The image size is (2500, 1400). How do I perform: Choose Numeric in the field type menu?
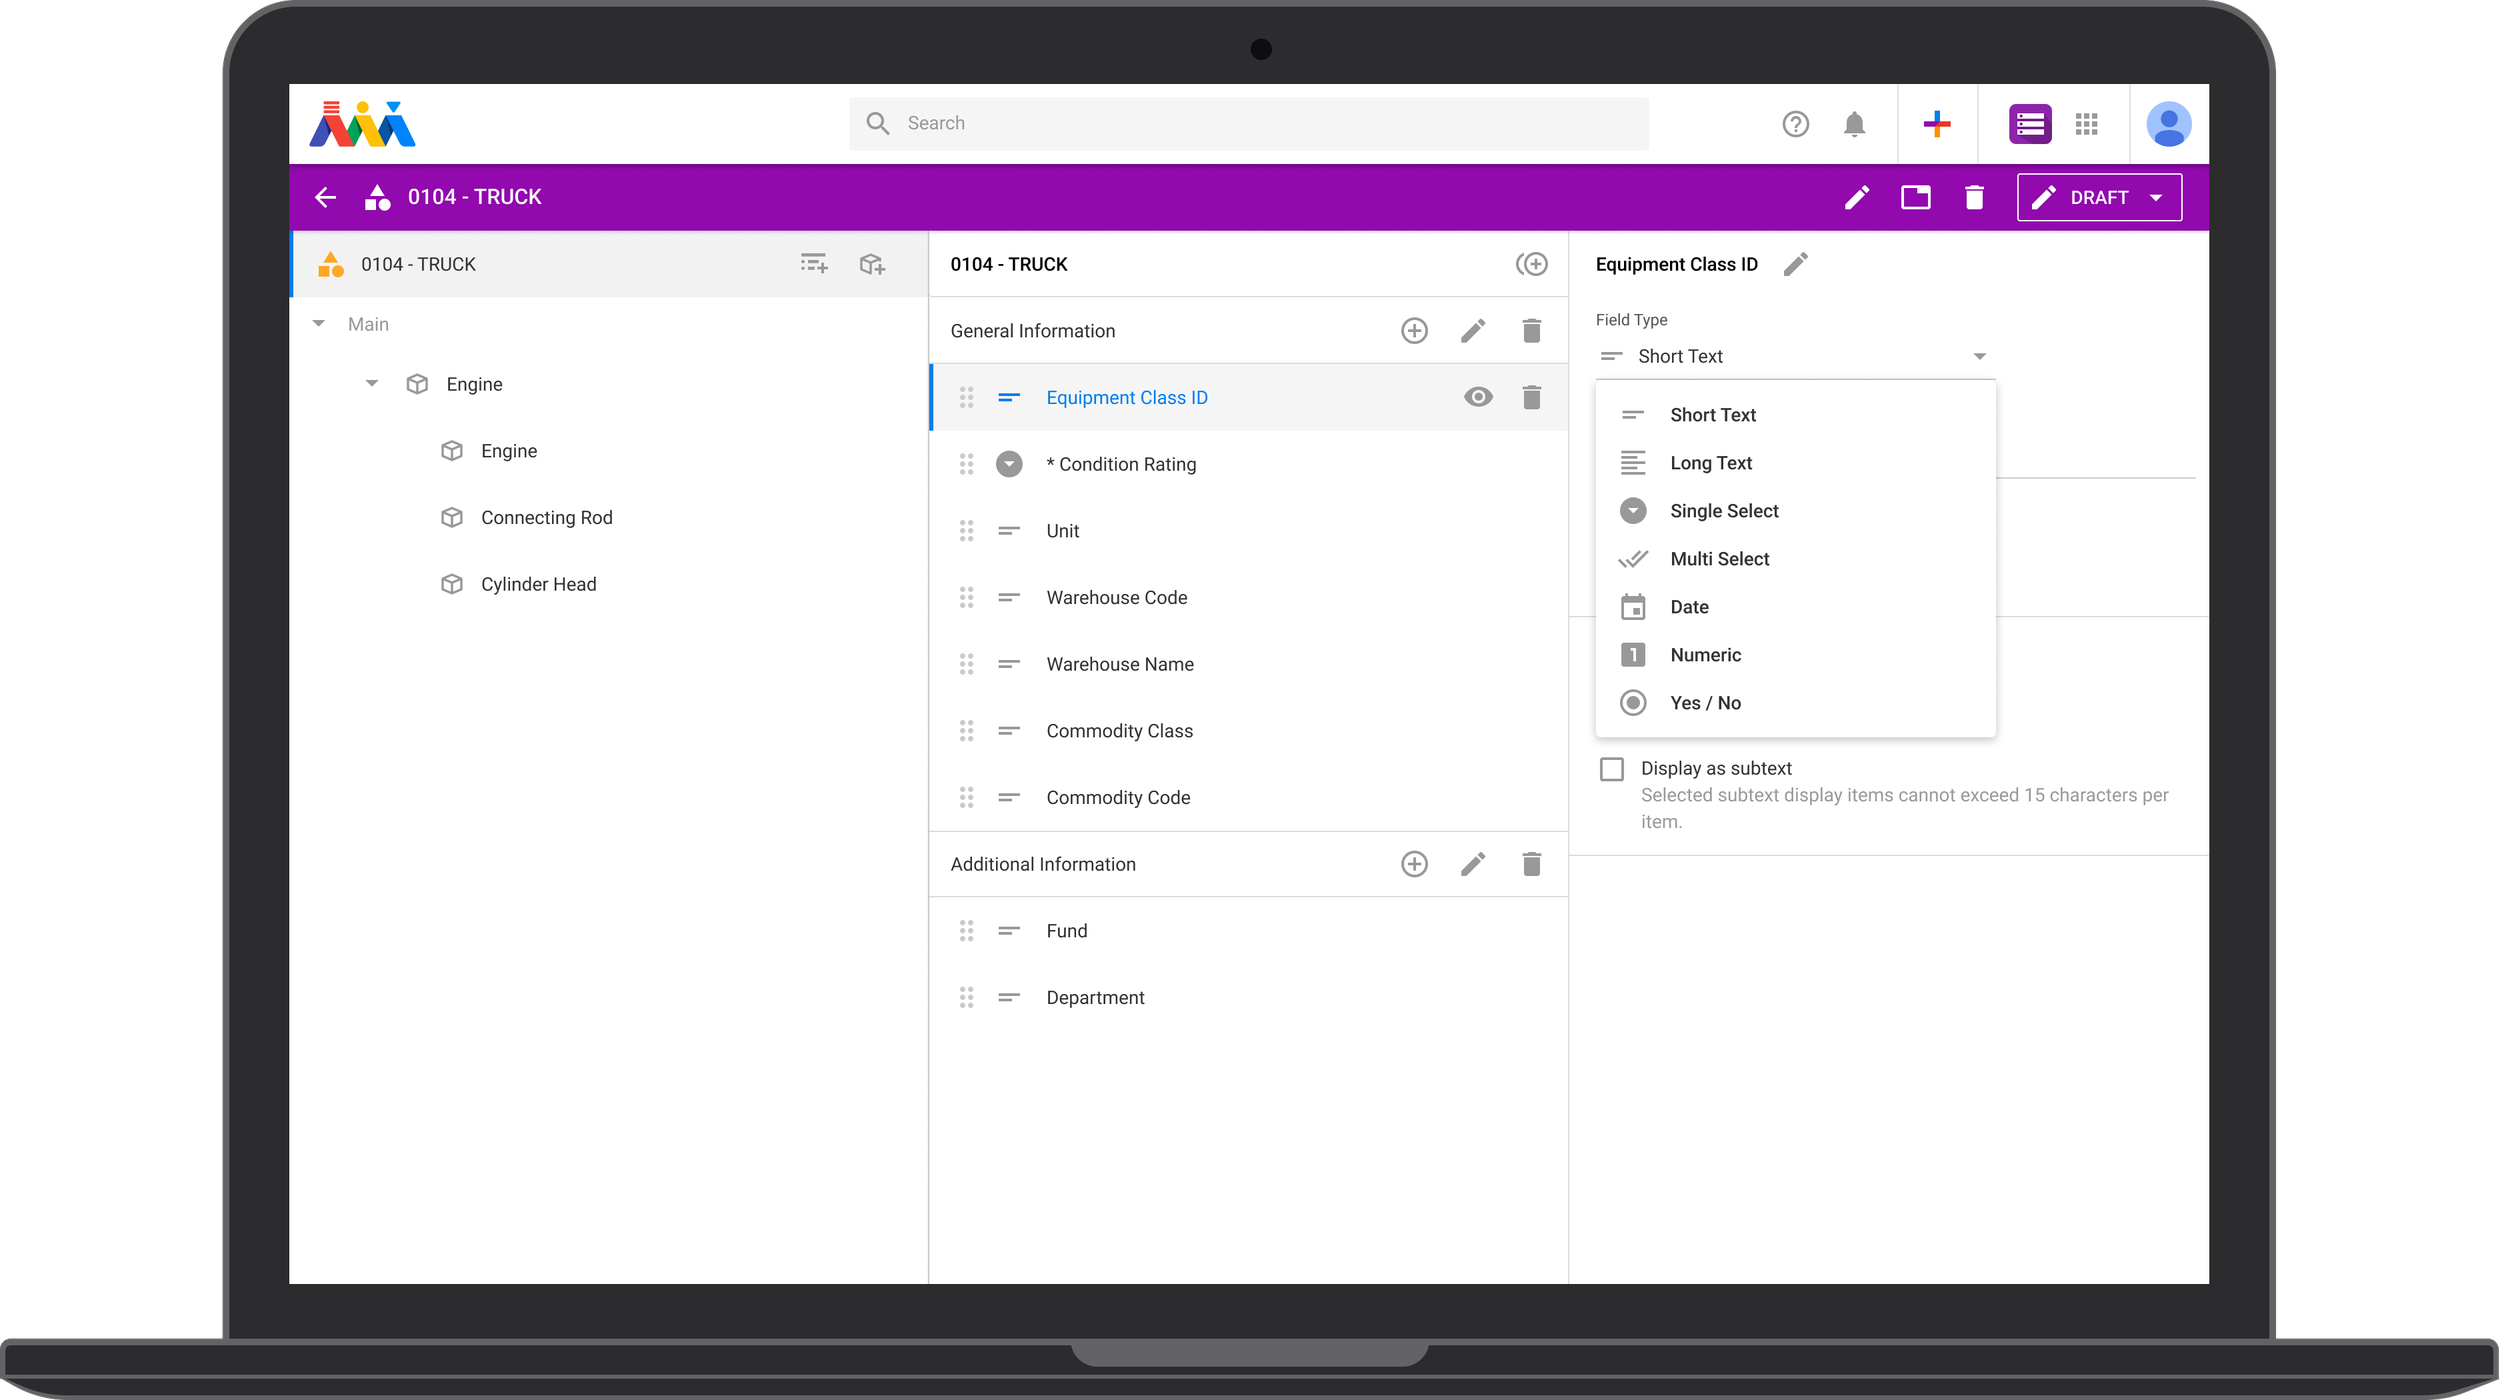tap(1705, 655)
